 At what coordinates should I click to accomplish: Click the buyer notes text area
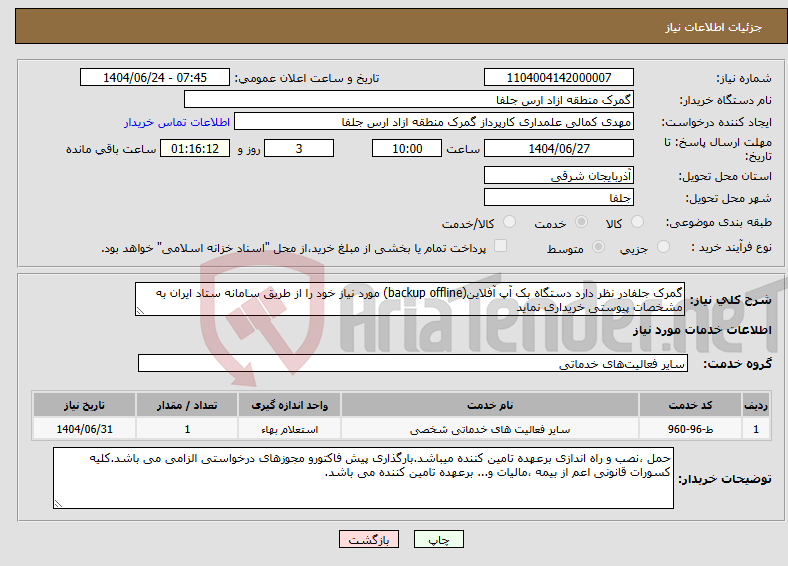(363, 478)
